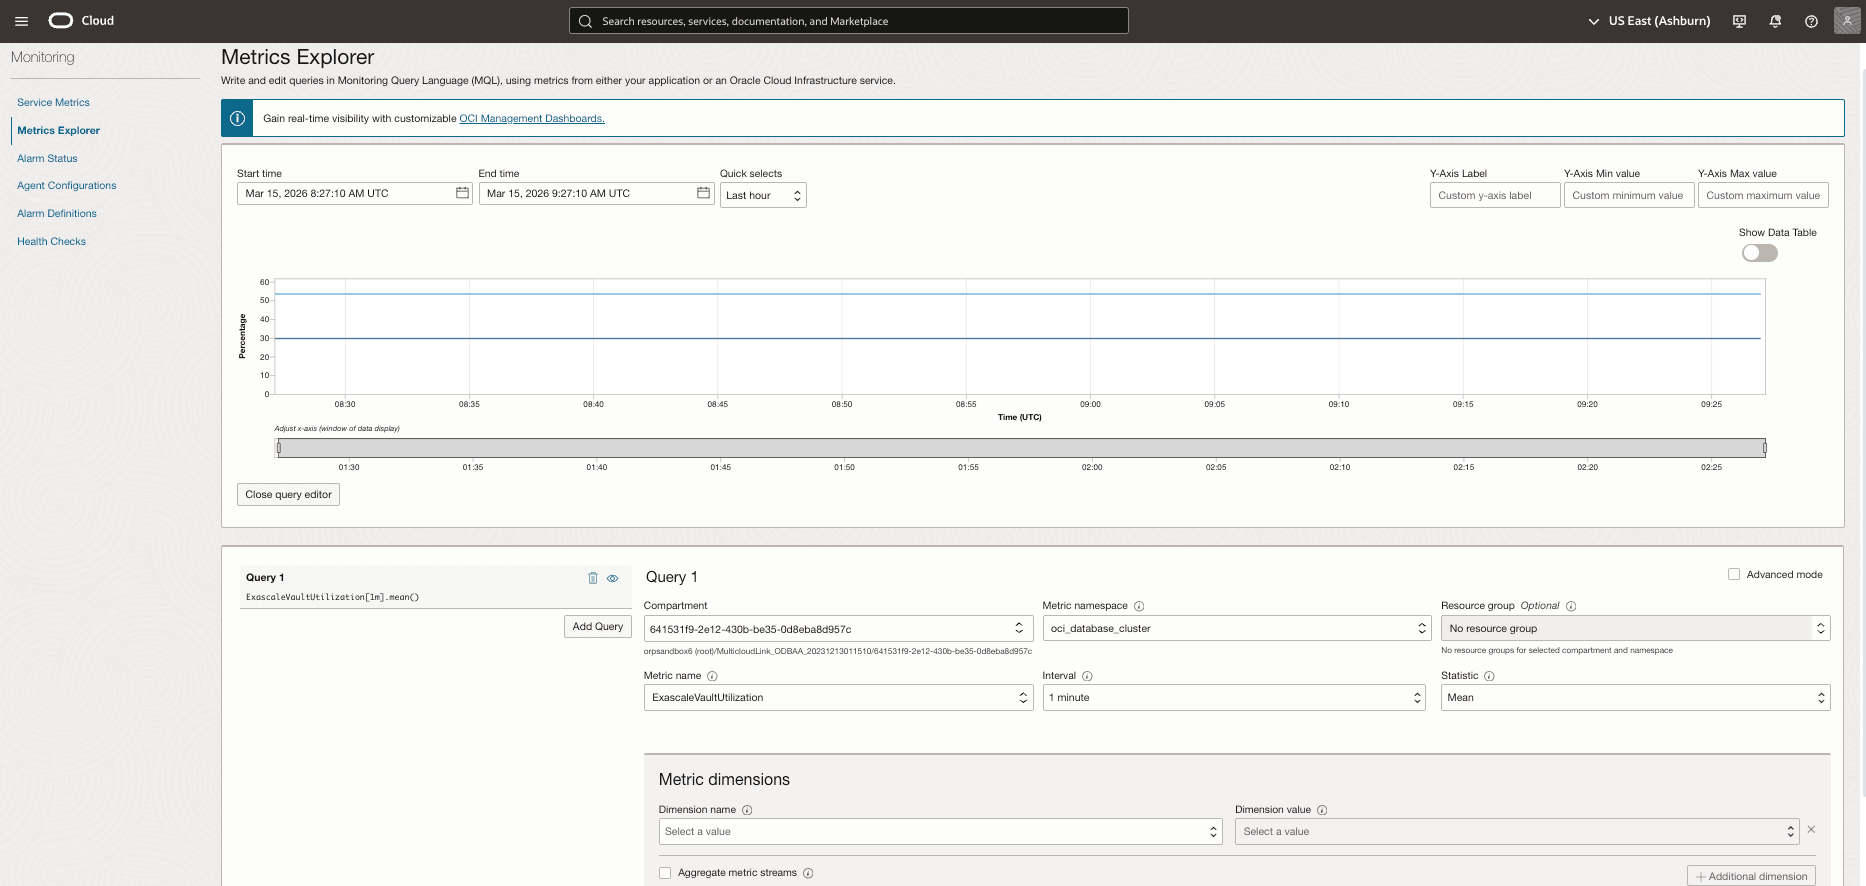Open Health Checks page
This screenshot has height=886, width=1866.
coord(51,242)
